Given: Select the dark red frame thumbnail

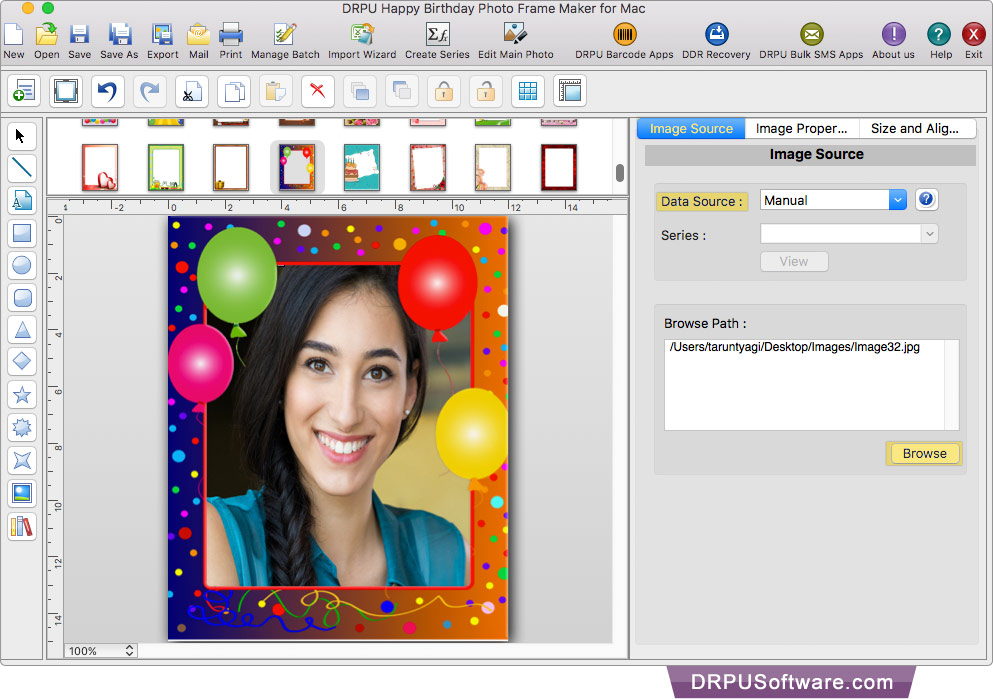Looking at the screenshot, I should pos(559,167).
